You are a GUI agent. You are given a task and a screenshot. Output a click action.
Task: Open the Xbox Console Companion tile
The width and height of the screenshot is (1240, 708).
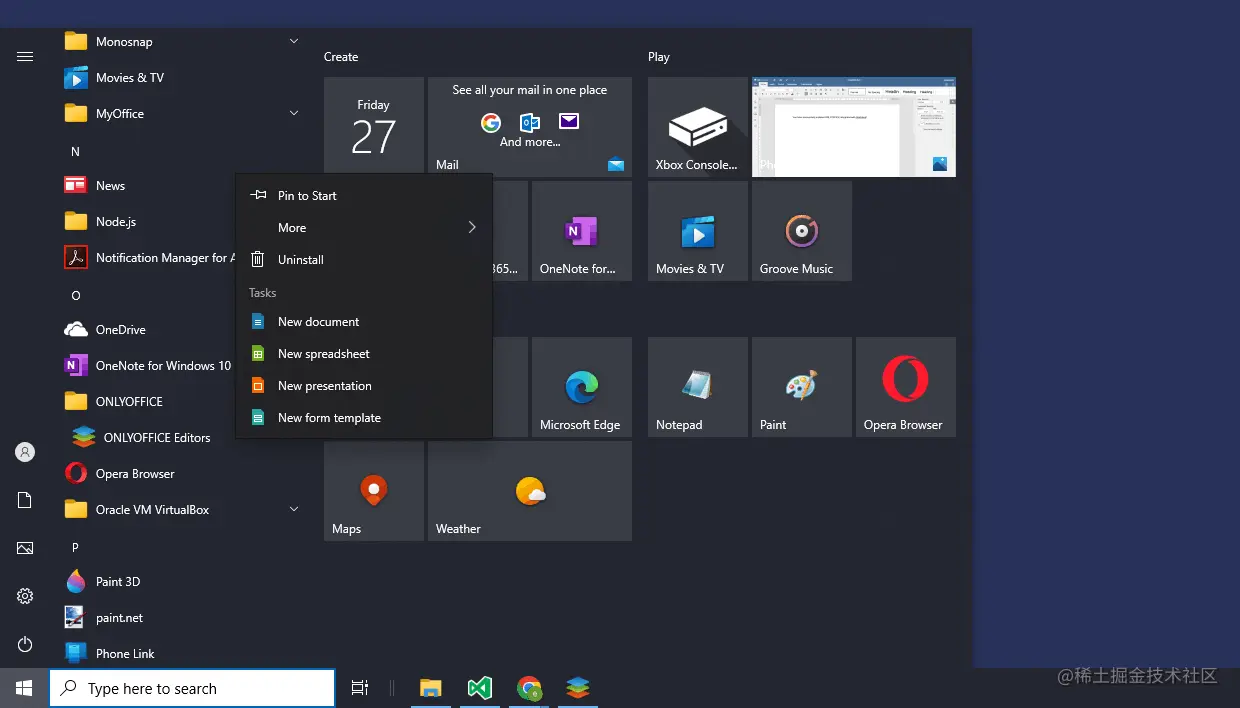[697, 127]
